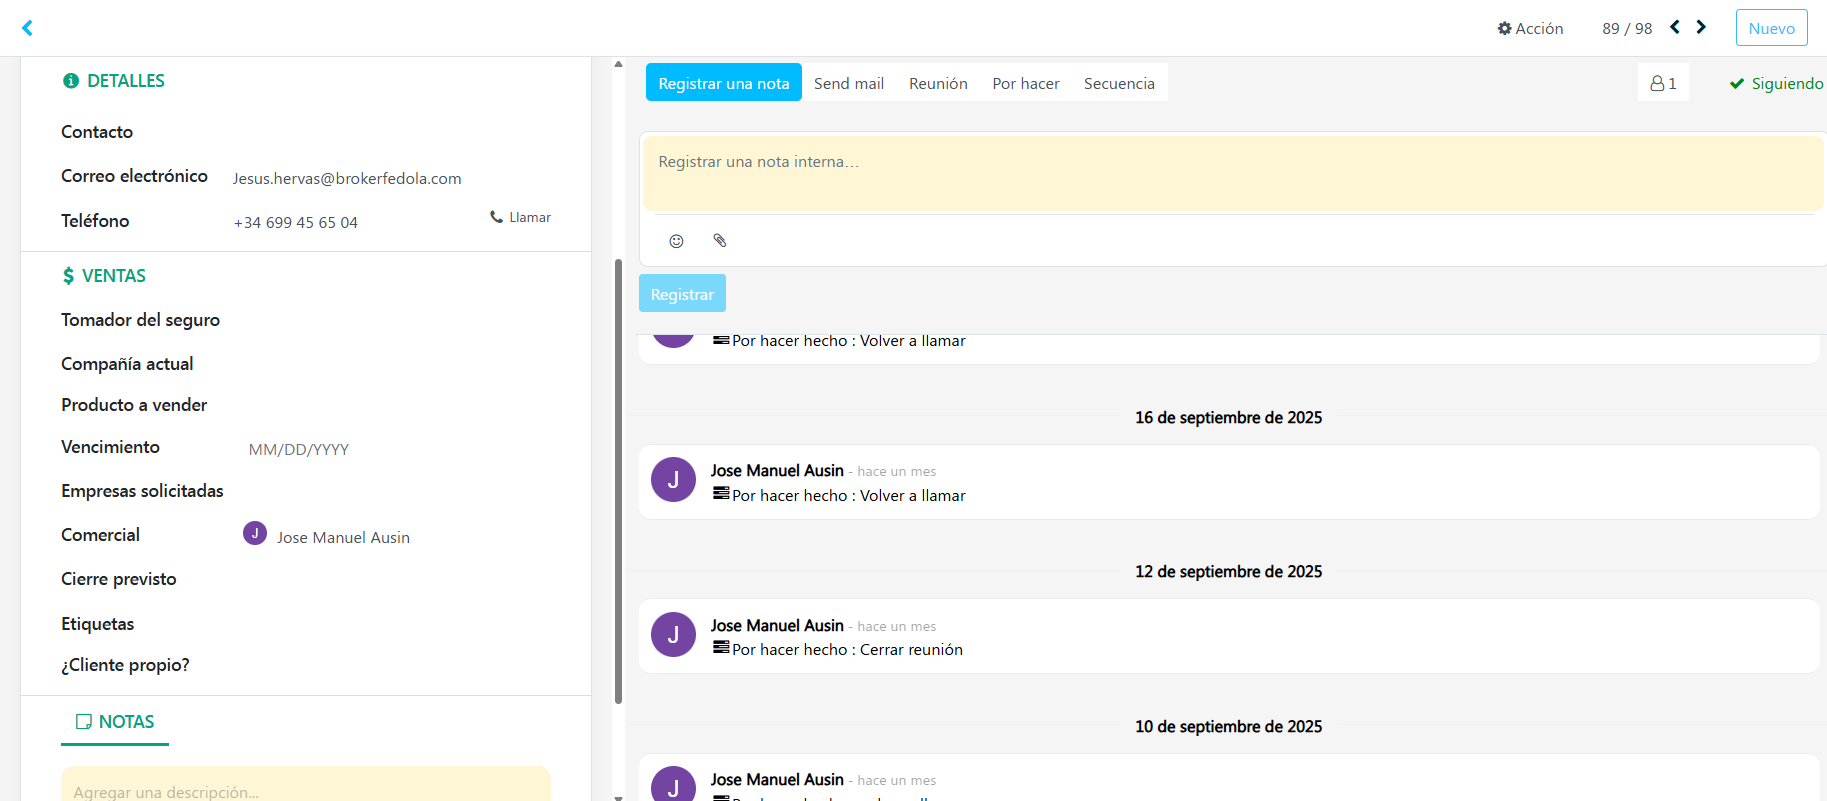Open the Acción dropdown menu
The height and width of the screenshot is (801, 1827).
(1530, 29)
